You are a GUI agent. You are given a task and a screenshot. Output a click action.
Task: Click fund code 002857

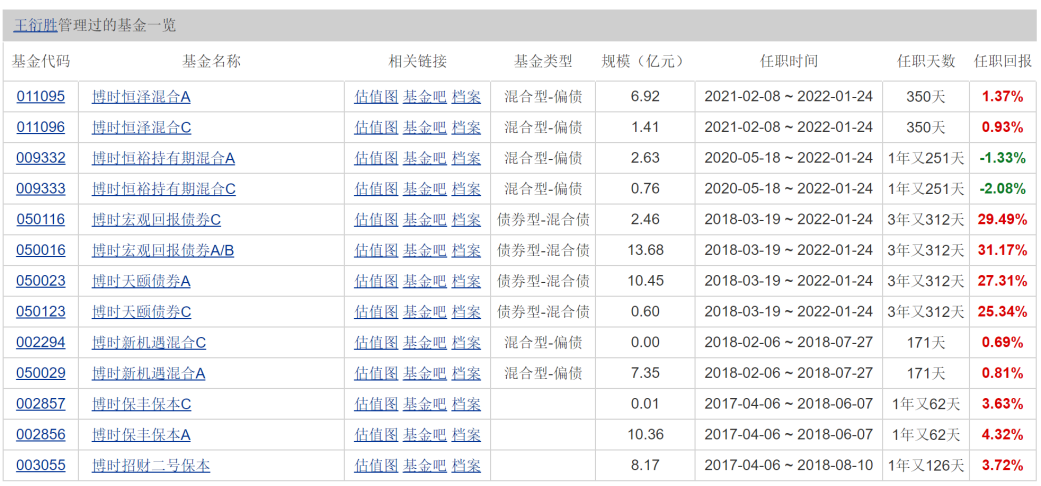tap(41, 404)
